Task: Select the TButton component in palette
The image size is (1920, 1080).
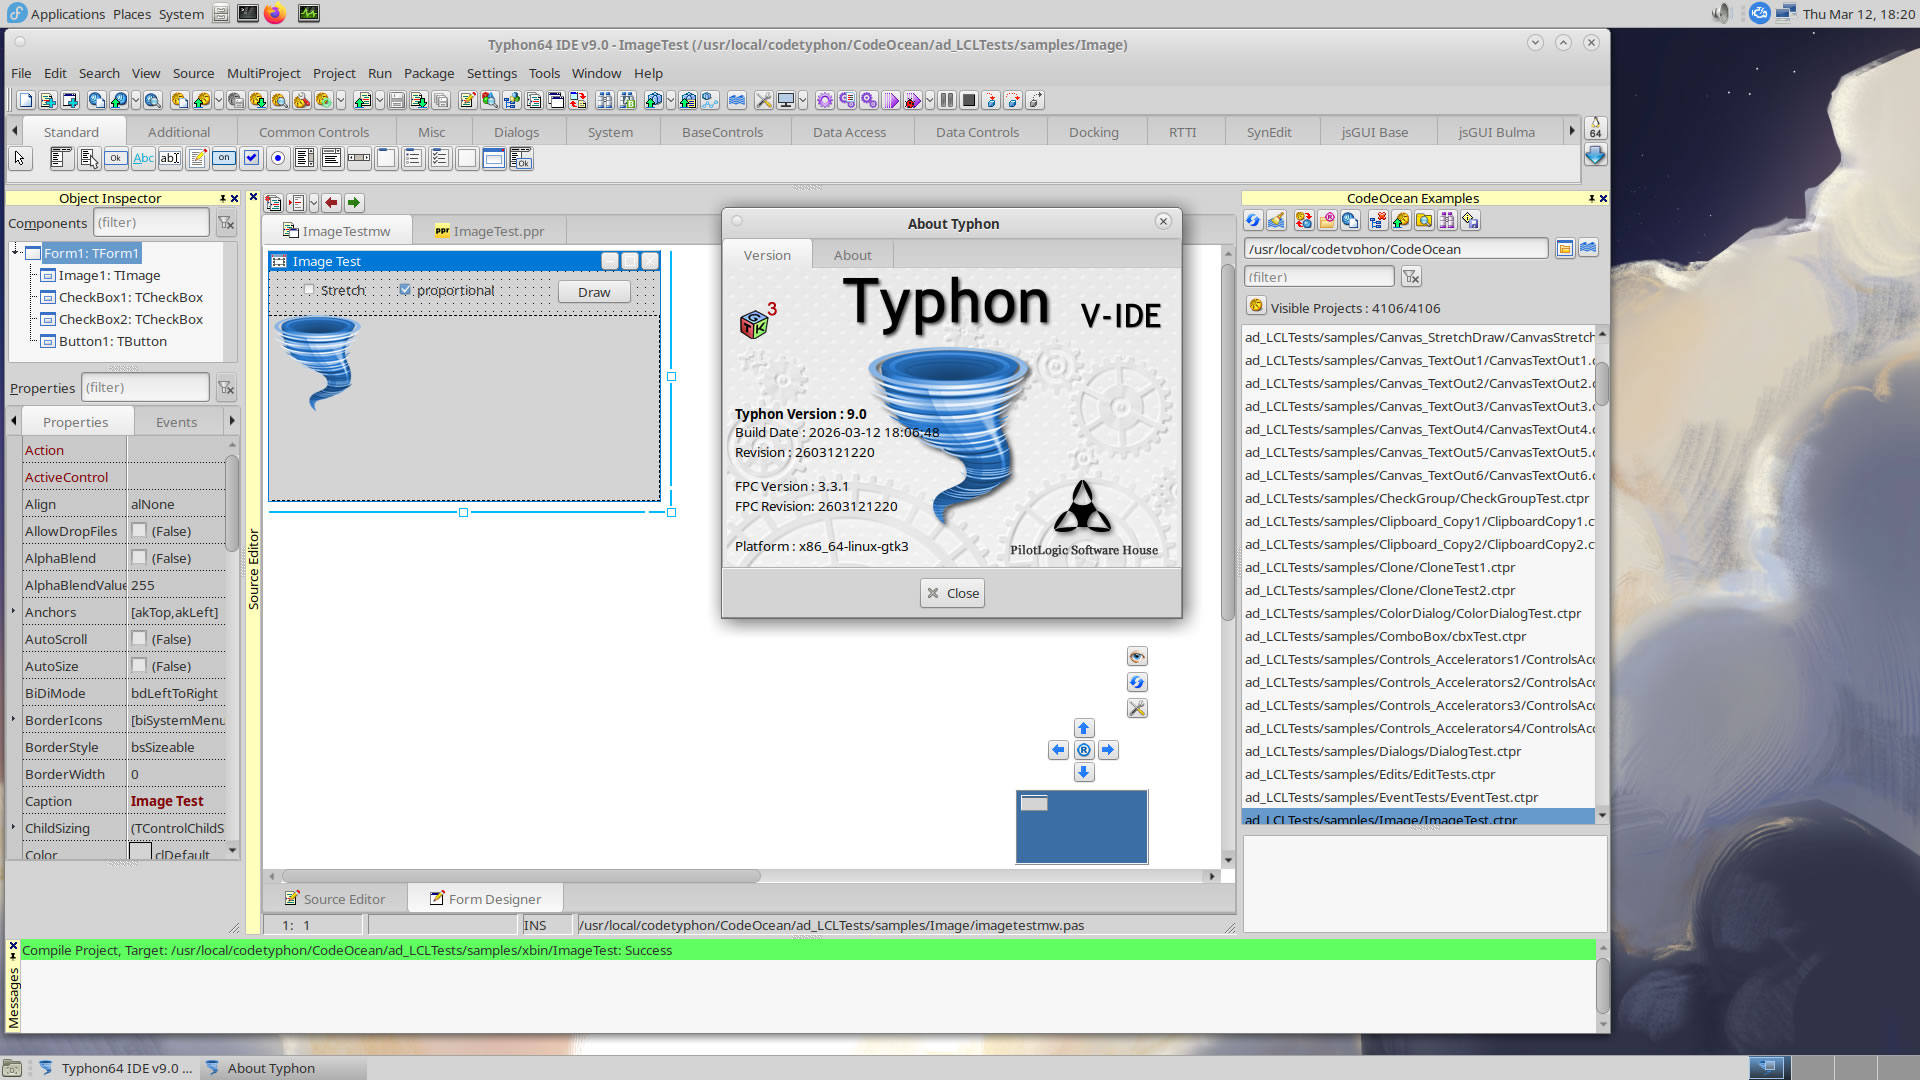Action: tap(116, 158)
